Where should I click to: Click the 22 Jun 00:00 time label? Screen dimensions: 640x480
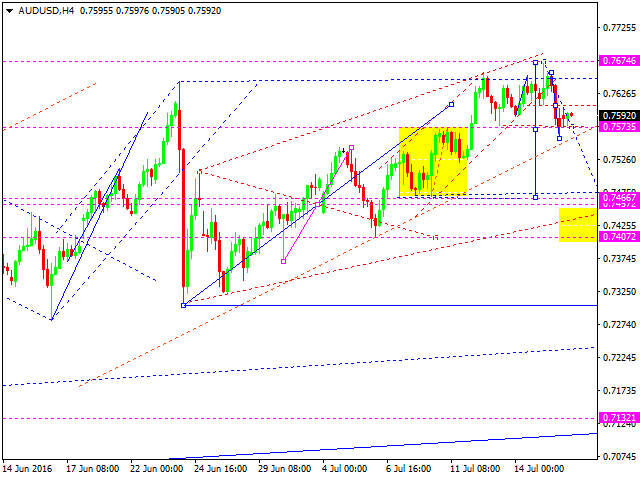(x=157, y=469)
